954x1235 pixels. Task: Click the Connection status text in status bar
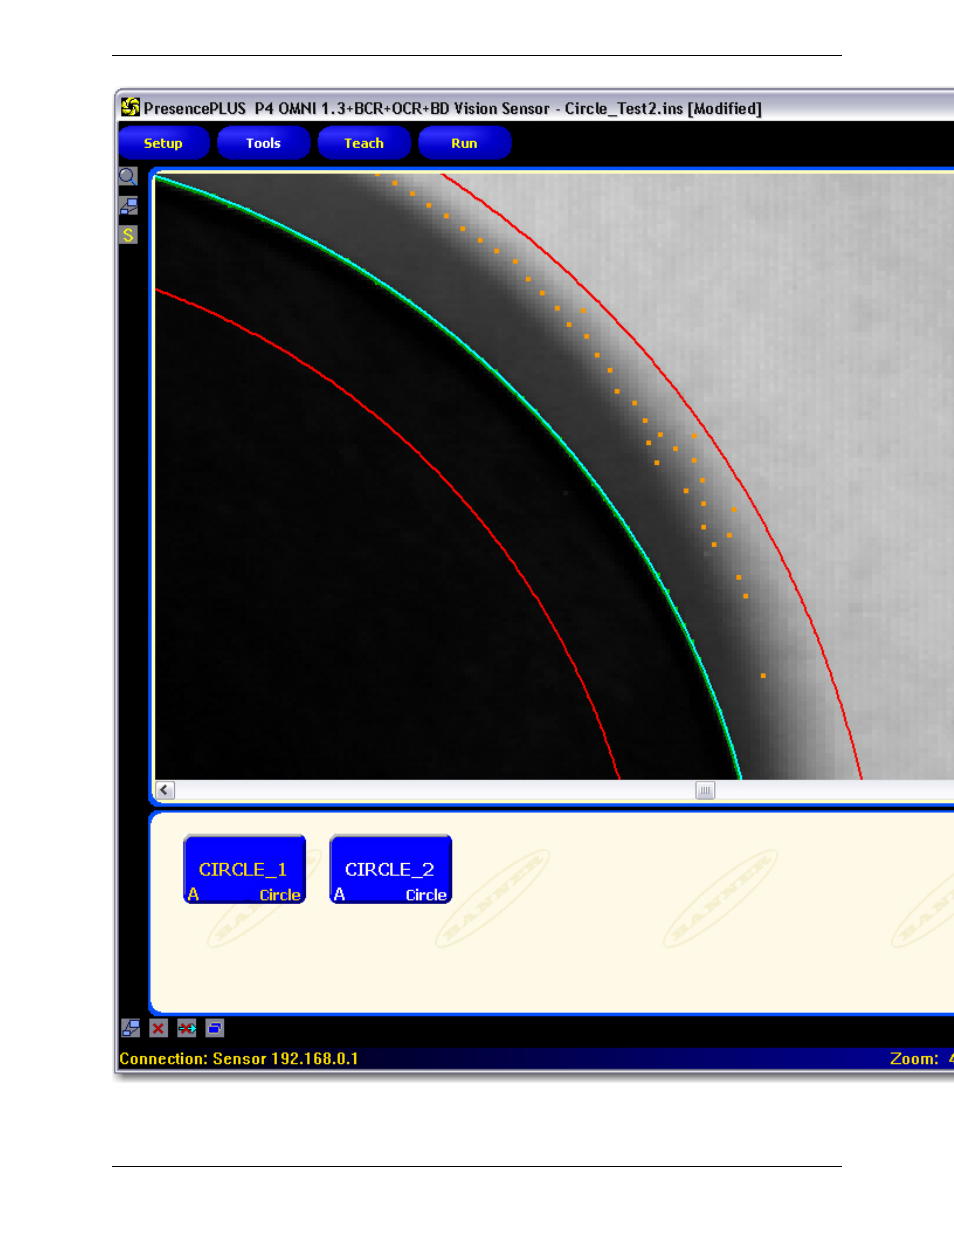coord(238,1058)
